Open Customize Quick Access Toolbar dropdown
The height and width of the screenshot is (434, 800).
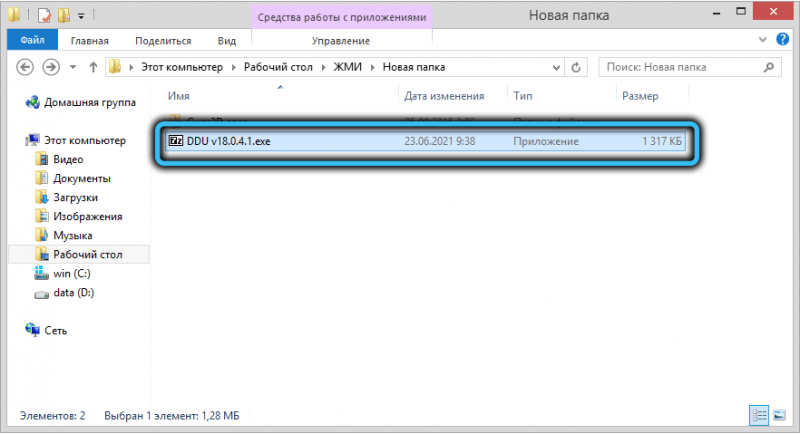pos(81,16)
